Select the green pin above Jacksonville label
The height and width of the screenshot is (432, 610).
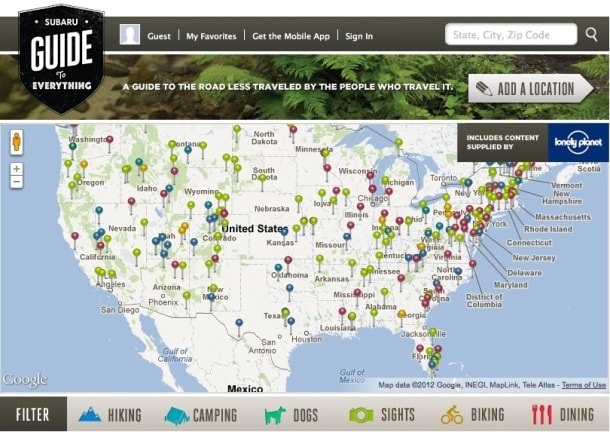[x=433, y=332]
